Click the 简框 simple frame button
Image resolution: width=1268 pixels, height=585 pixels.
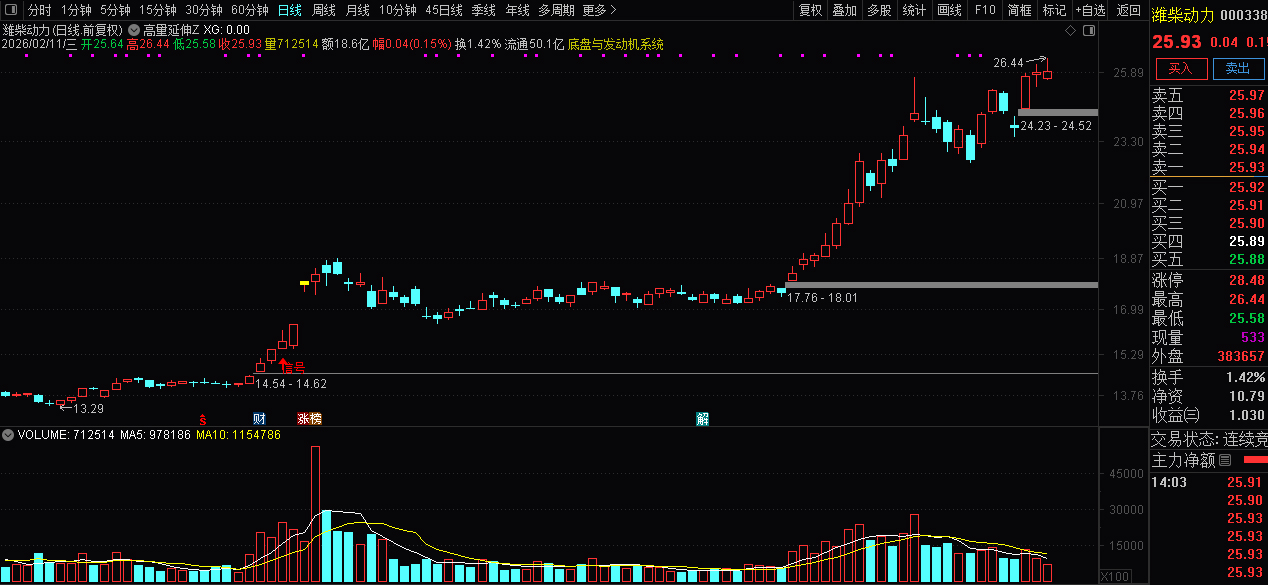point(1020,10)
